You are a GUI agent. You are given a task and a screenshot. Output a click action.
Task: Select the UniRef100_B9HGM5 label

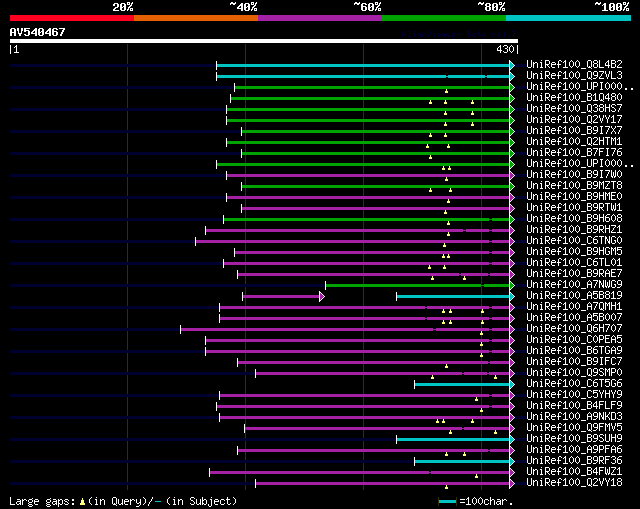(574, 252)
